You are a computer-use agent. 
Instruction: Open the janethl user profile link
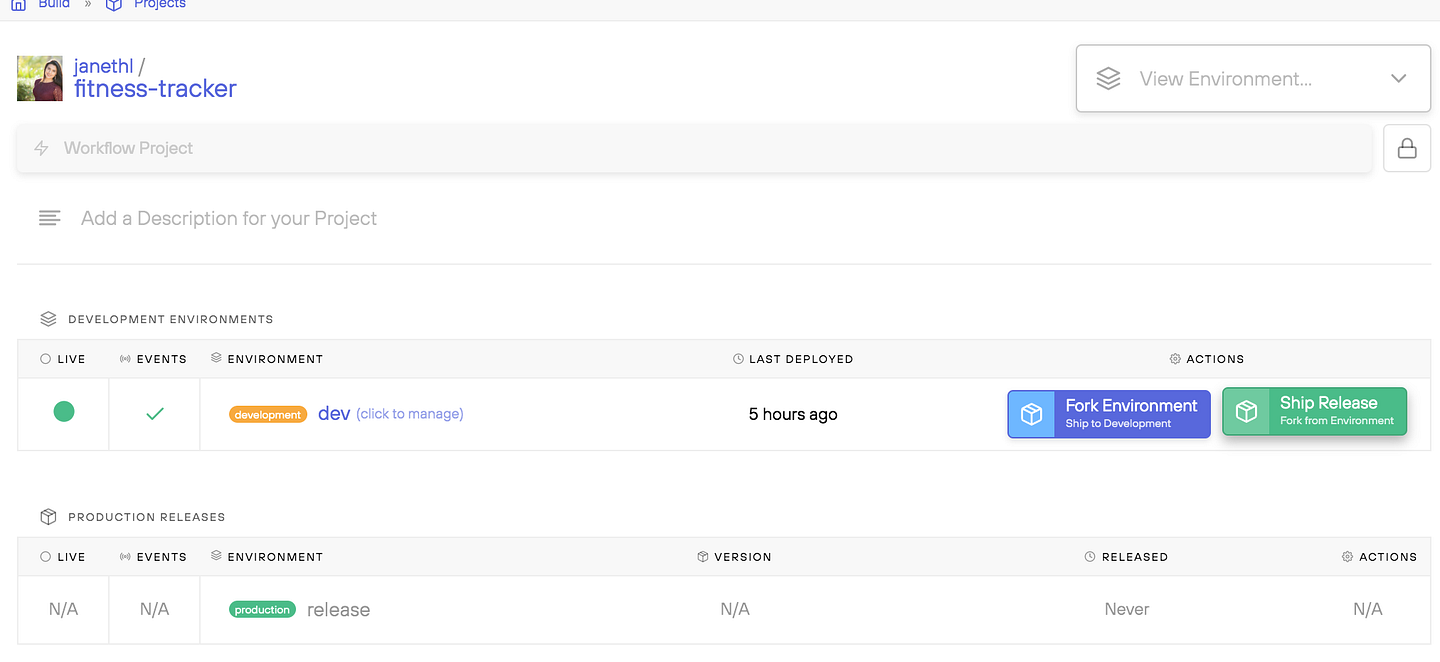103,67
